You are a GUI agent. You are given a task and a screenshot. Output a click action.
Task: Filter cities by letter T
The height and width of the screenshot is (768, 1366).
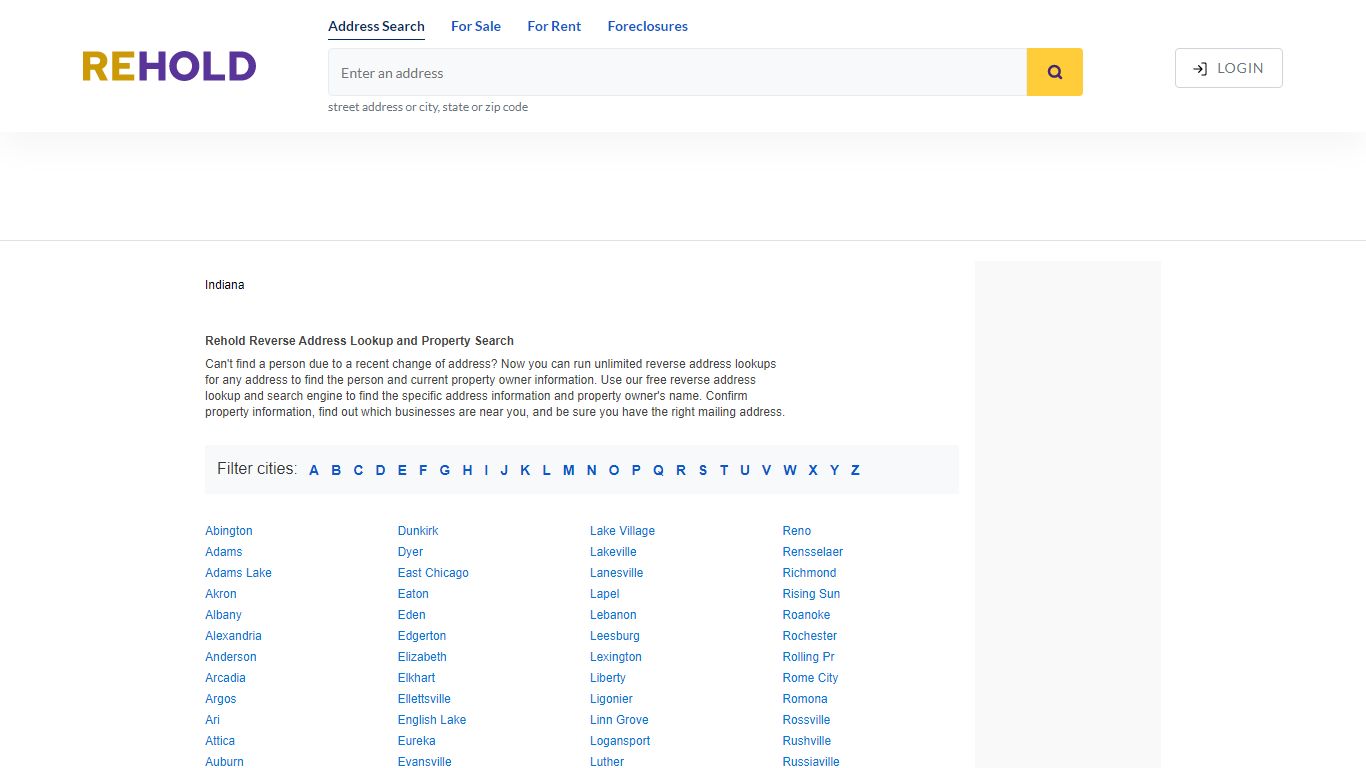click(x=724, y=470)
